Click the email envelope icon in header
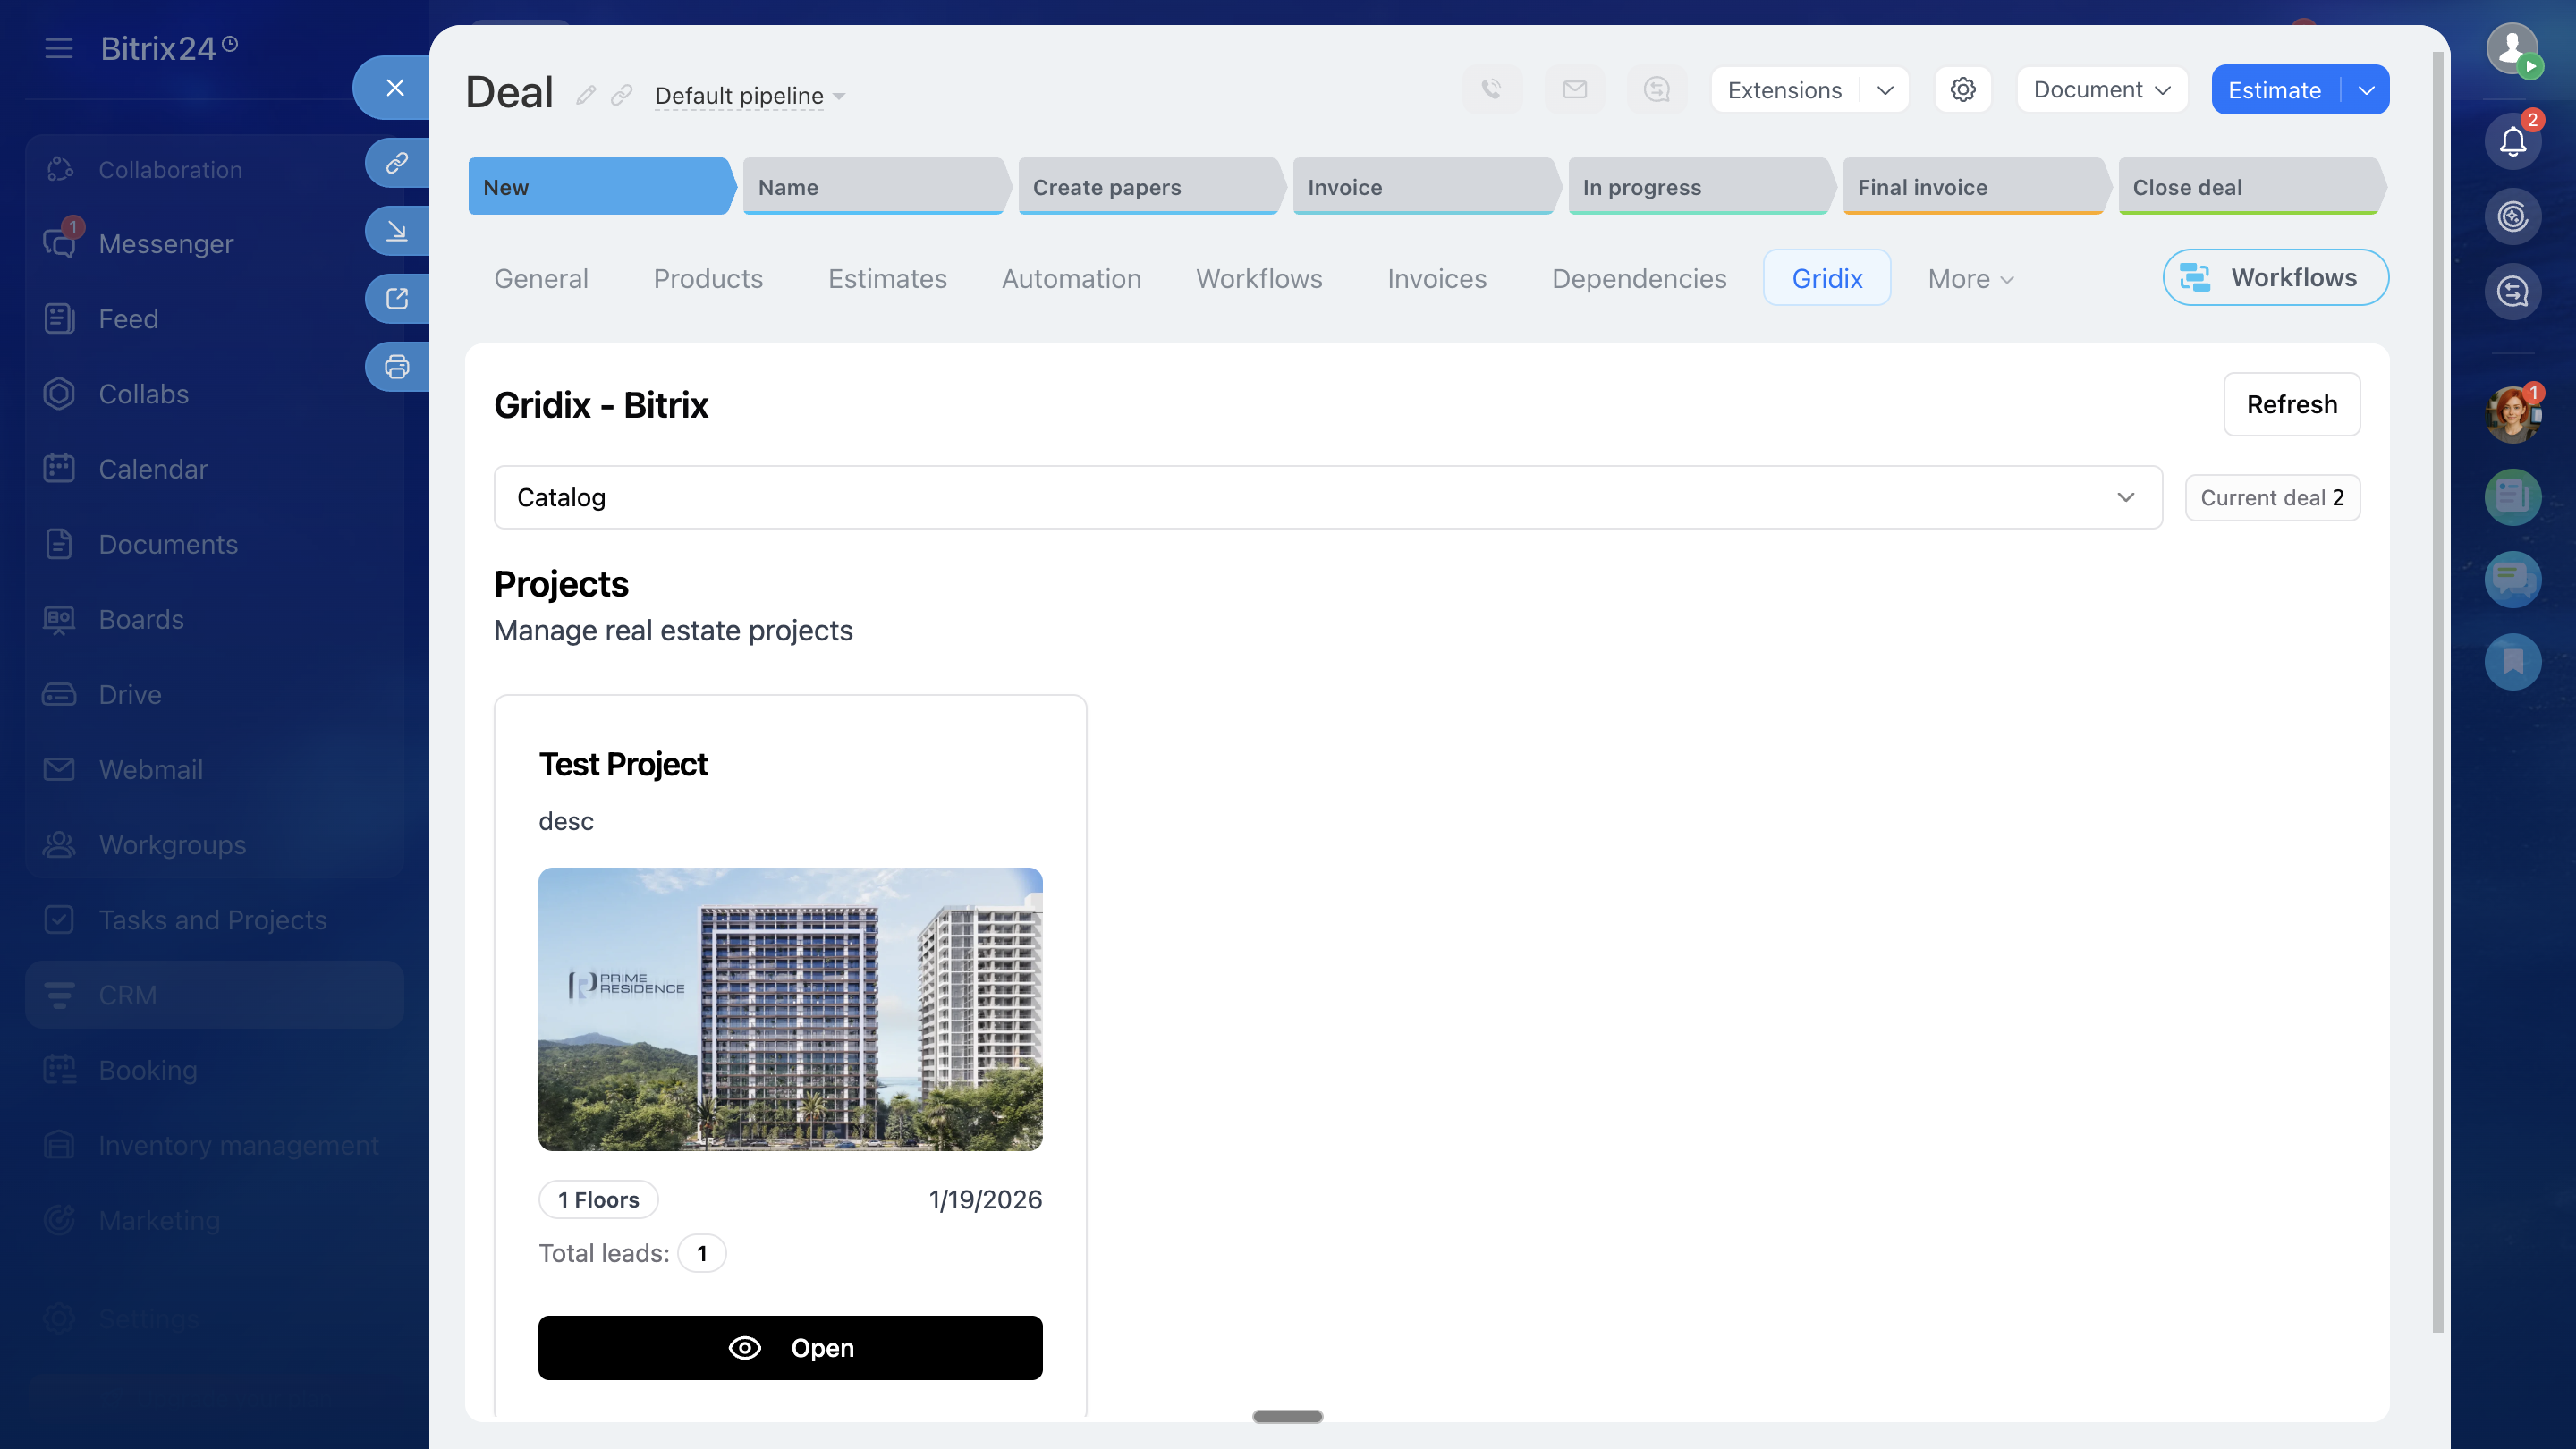 [x=1574, y=90]
